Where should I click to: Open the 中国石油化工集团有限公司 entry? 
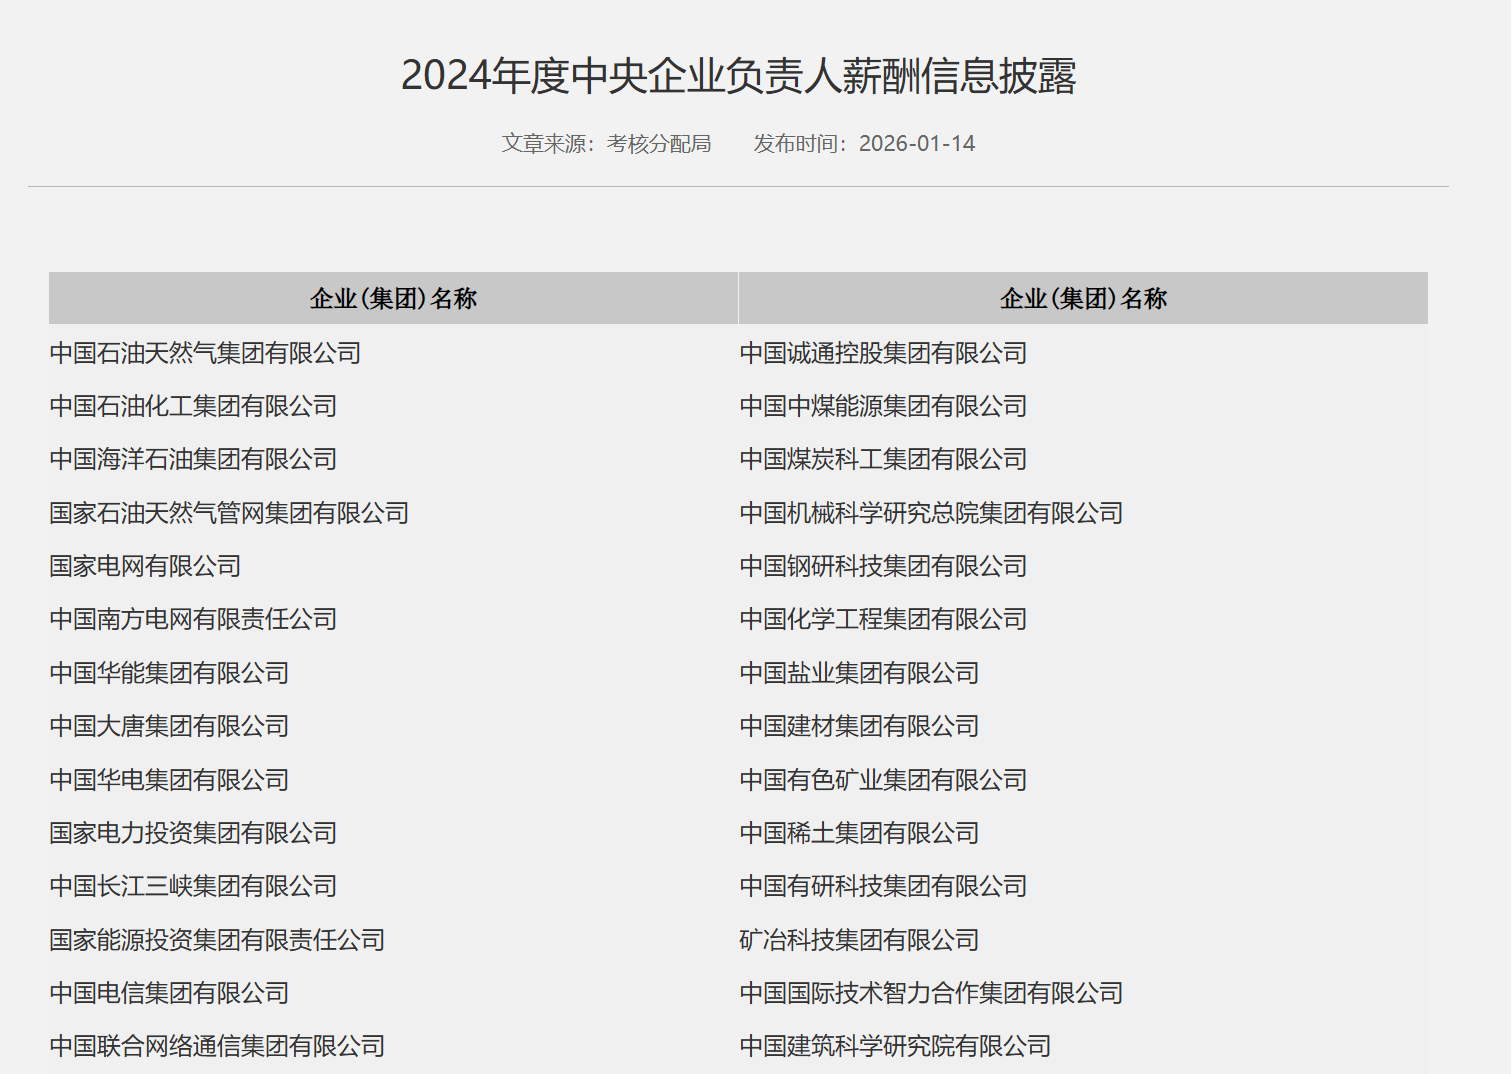pos(193,406)
